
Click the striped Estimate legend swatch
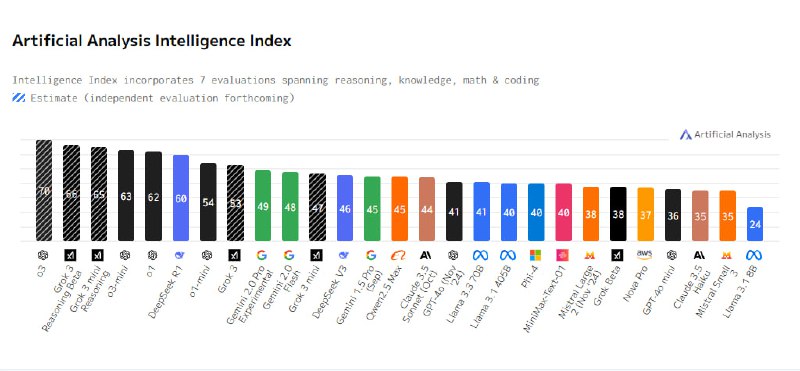click(19, 98)
